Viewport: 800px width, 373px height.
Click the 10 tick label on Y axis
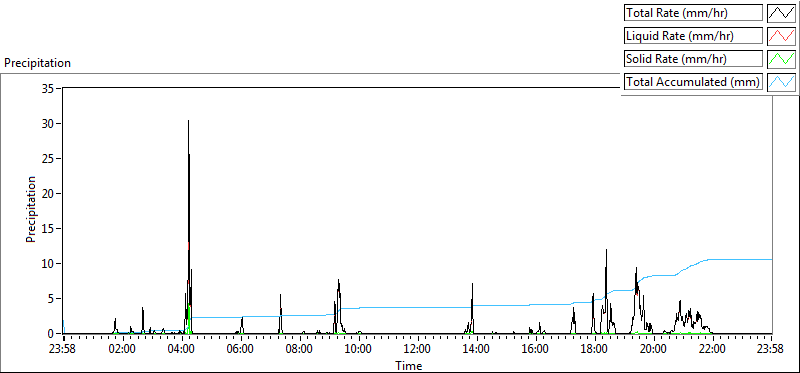(x=48, y=263)
